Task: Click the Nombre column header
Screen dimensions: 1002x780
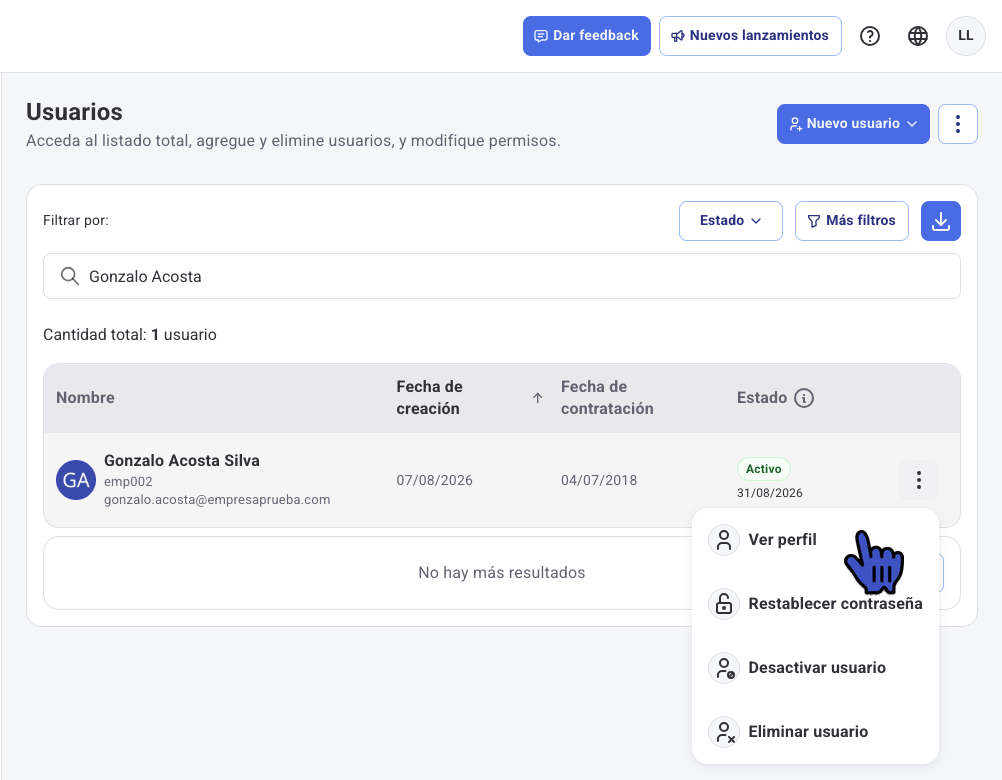Action: pos(85,398)
